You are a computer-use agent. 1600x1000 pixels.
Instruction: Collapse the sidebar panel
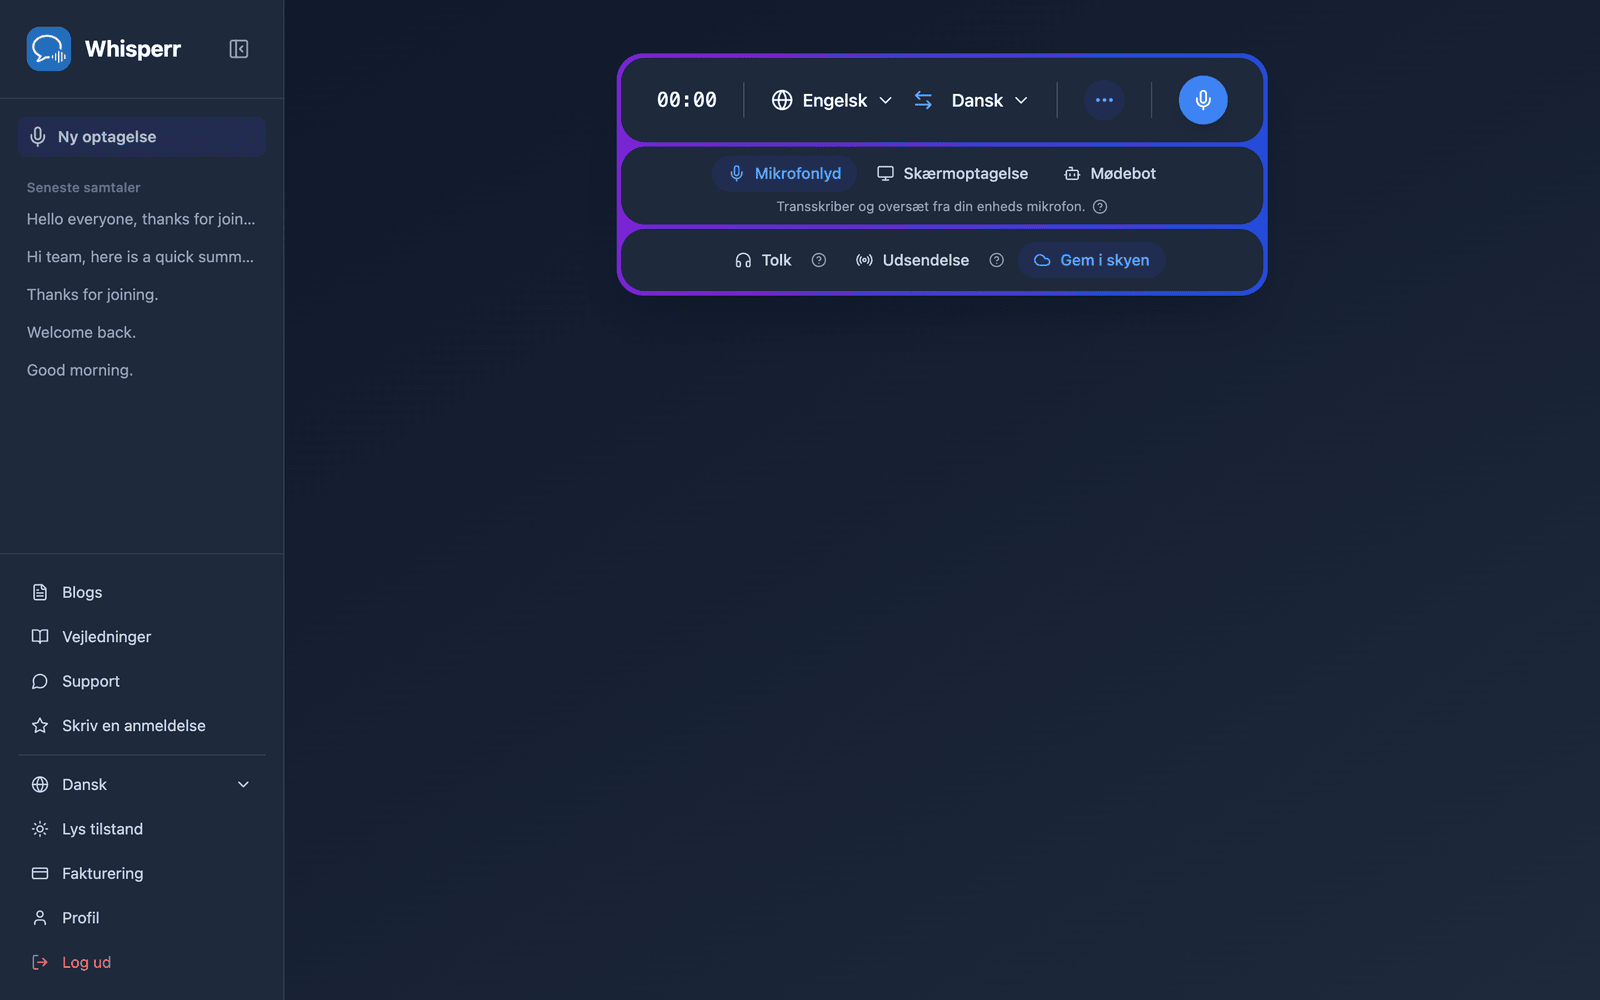click(238, 49)
